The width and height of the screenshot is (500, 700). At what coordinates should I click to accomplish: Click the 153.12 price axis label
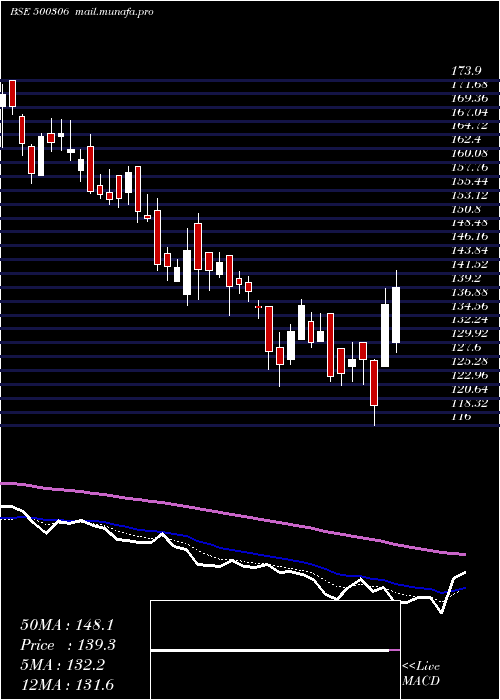tap(469, 195)
